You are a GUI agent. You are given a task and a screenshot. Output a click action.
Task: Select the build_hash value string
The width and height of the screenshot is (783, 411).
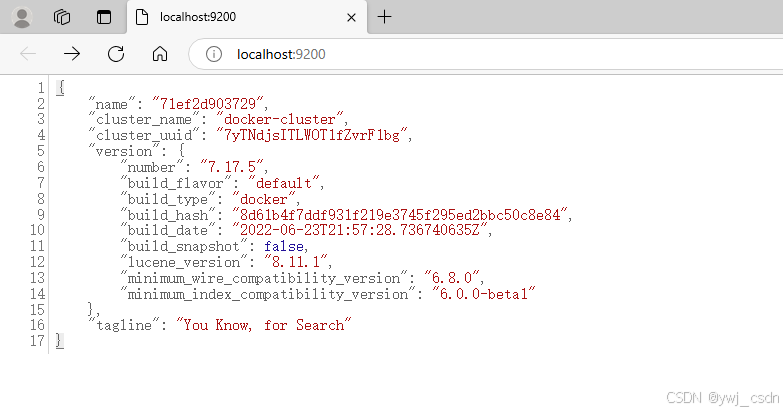pos(399,215)
